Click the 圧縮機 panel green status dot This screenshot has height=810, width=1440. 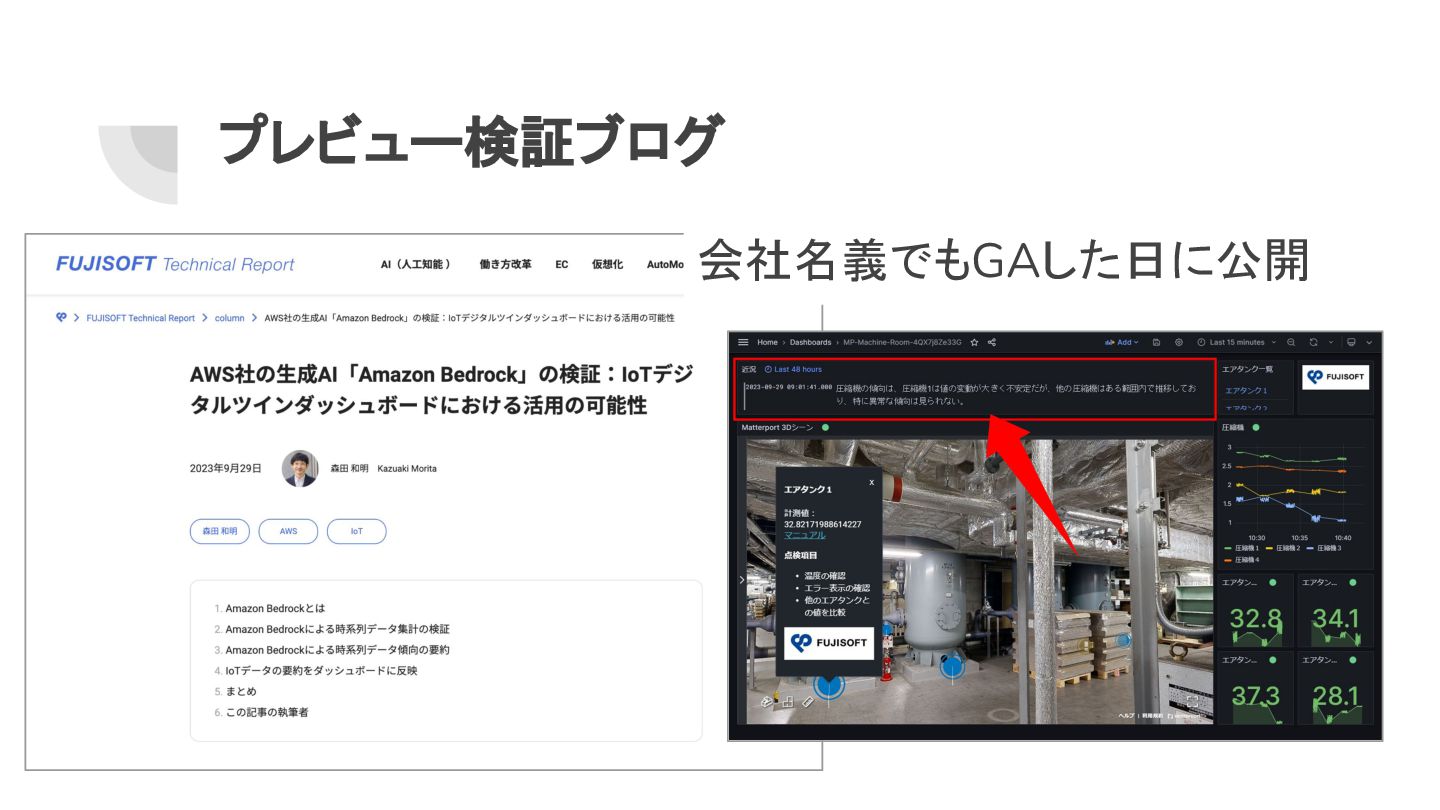pos(1256,427)
